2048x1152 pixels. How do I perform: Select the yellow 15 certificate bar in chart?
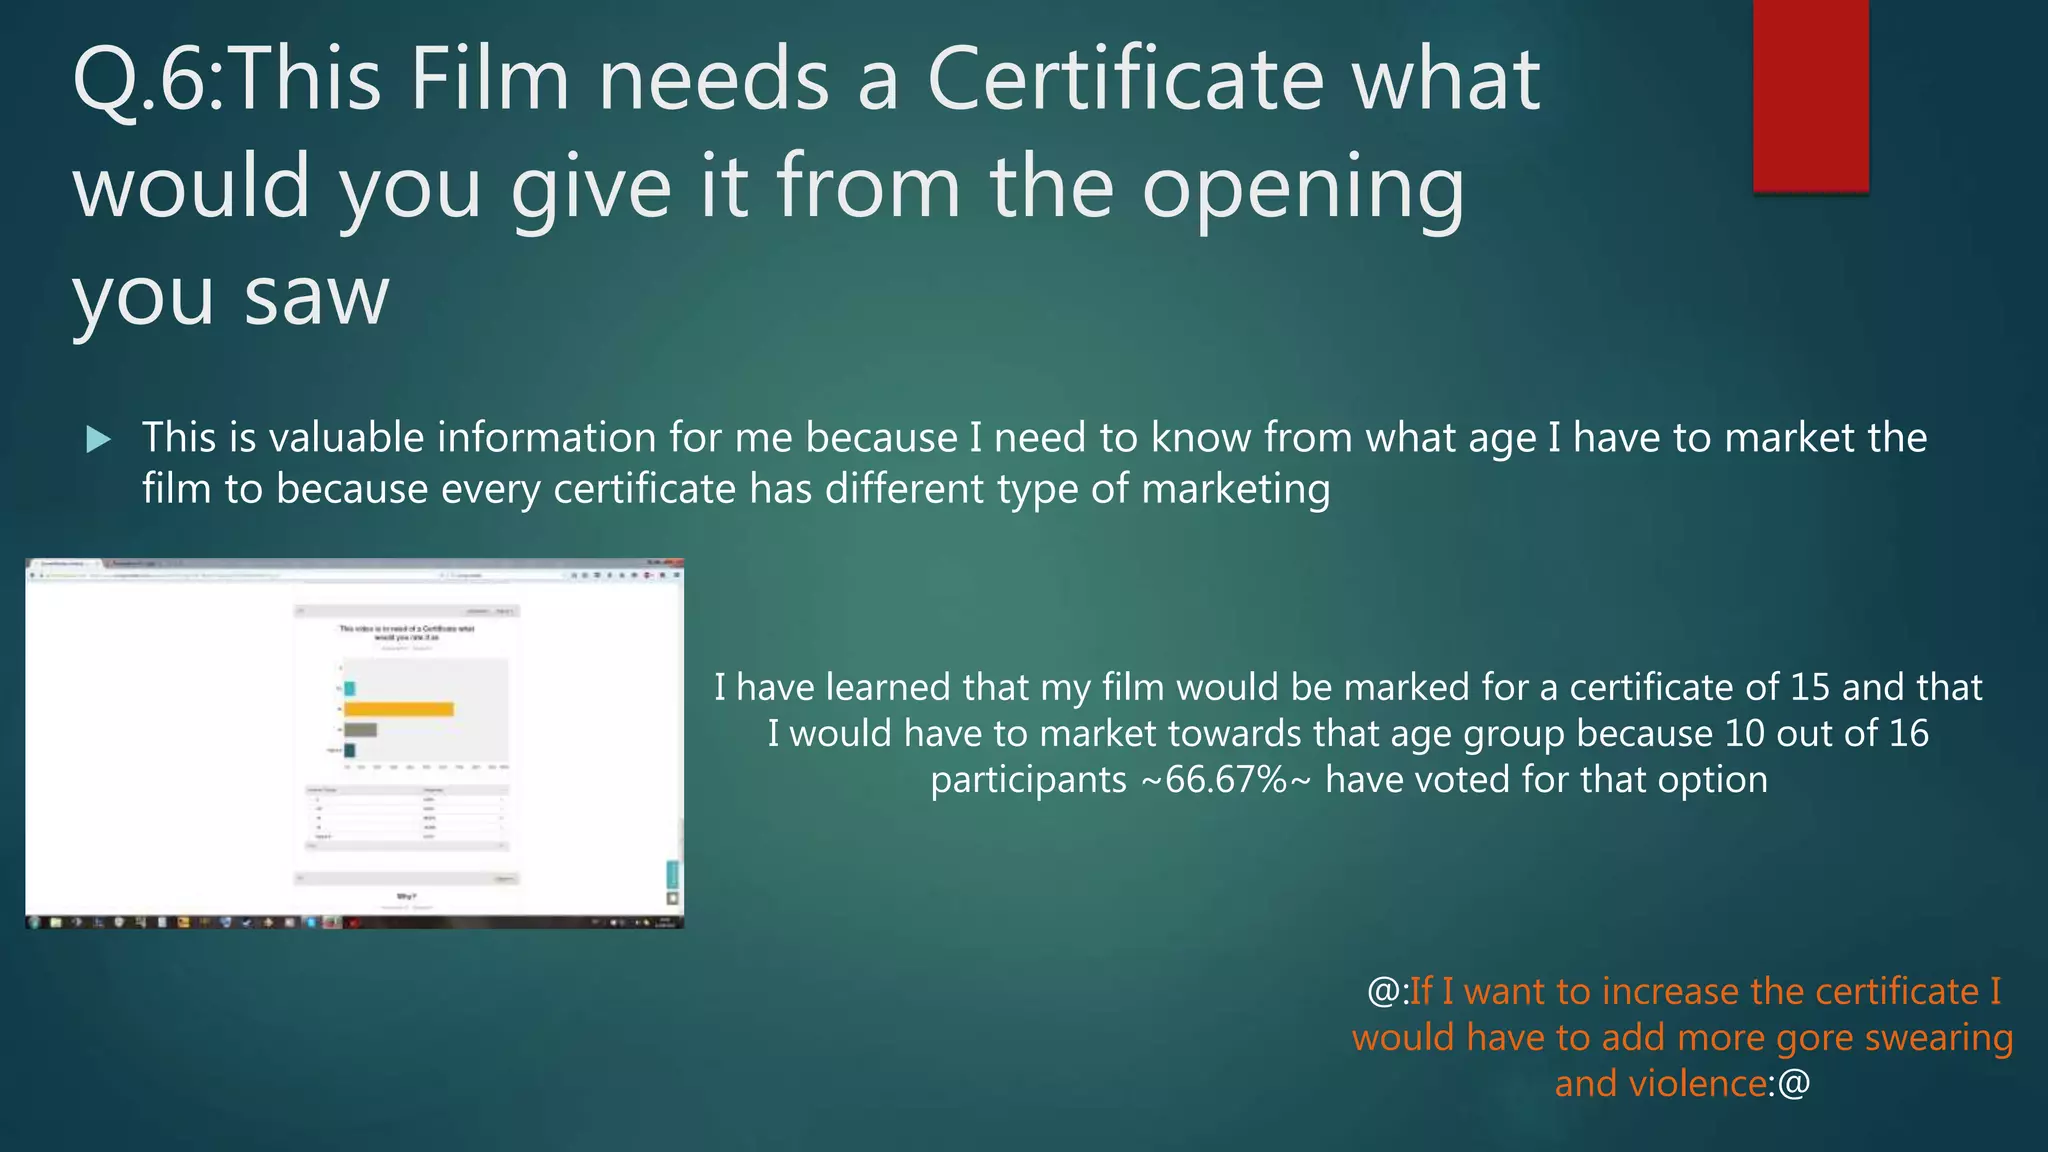click(399, 709)
